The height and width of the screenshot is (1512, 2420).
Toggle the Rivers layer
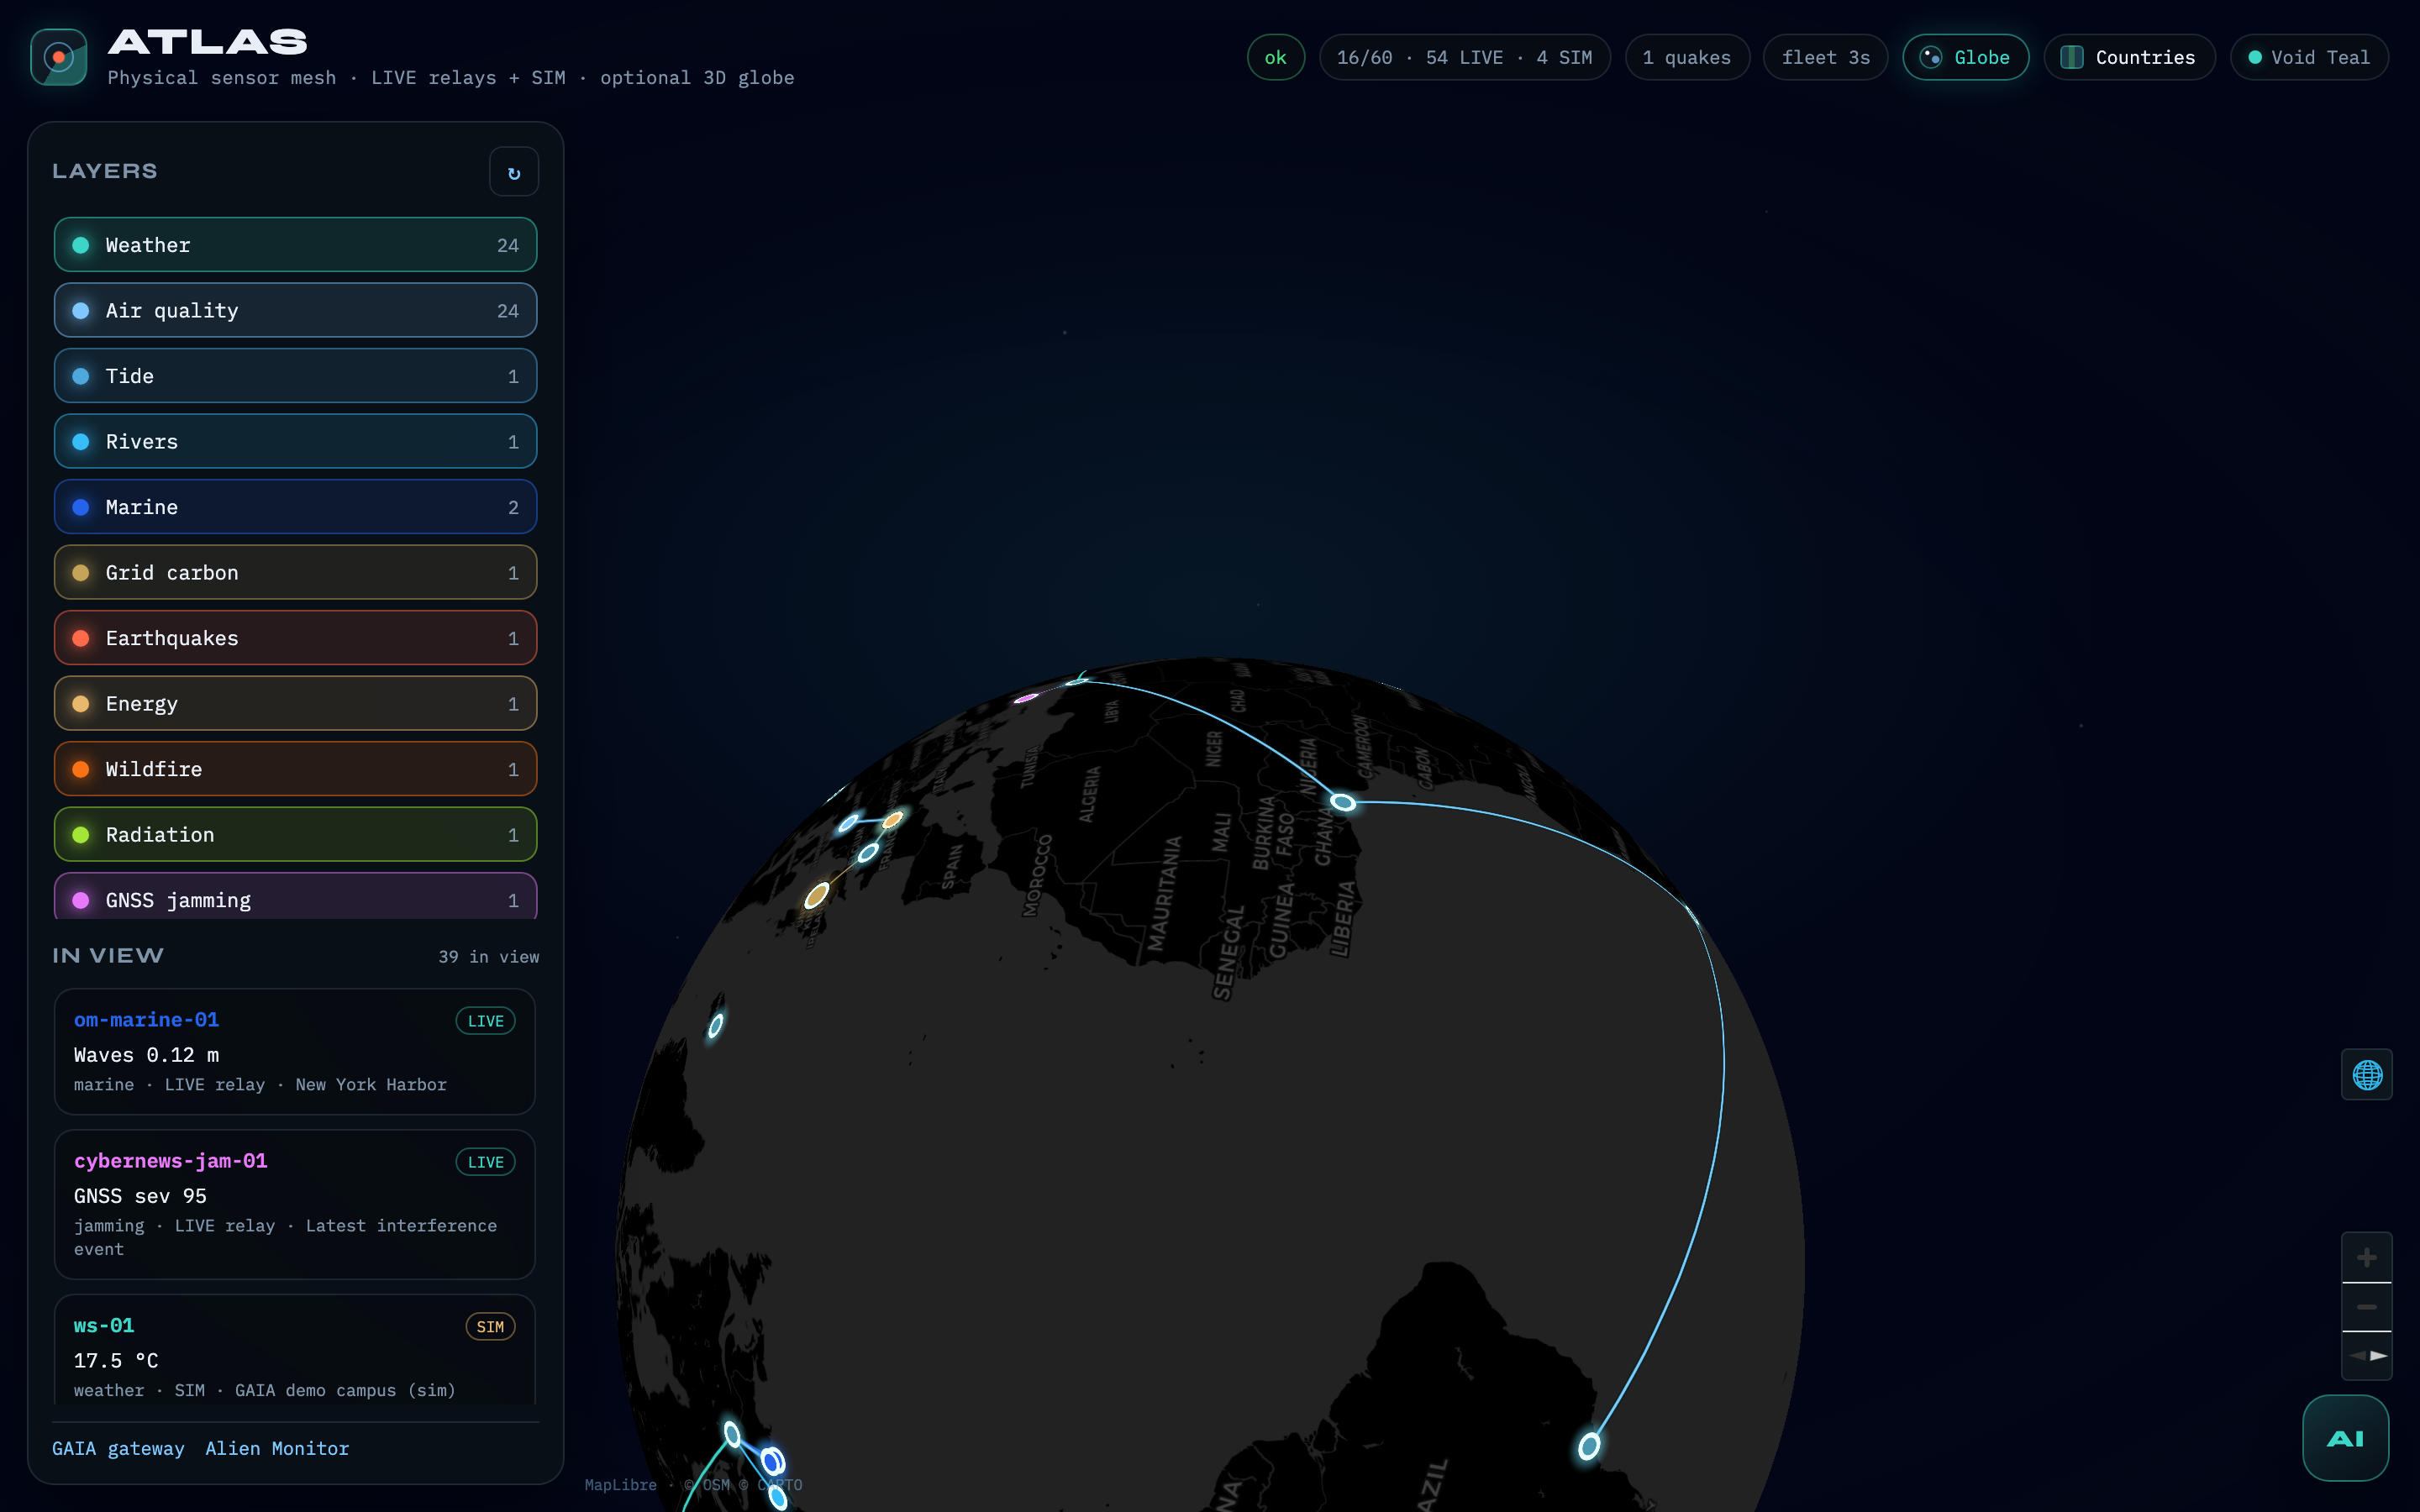pyautogui.click(x=295, y=441)
